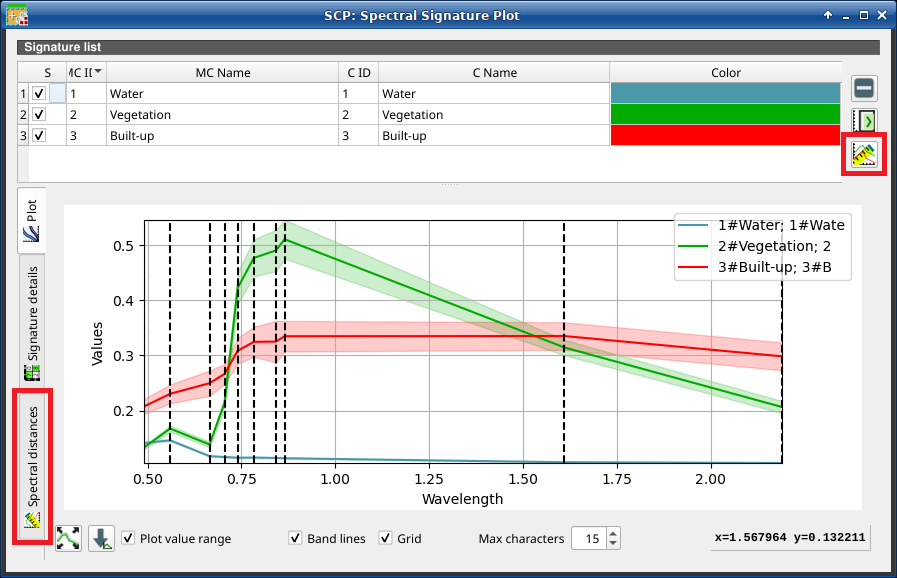Uncheck the Water signature checkbox

coord(39,94)
